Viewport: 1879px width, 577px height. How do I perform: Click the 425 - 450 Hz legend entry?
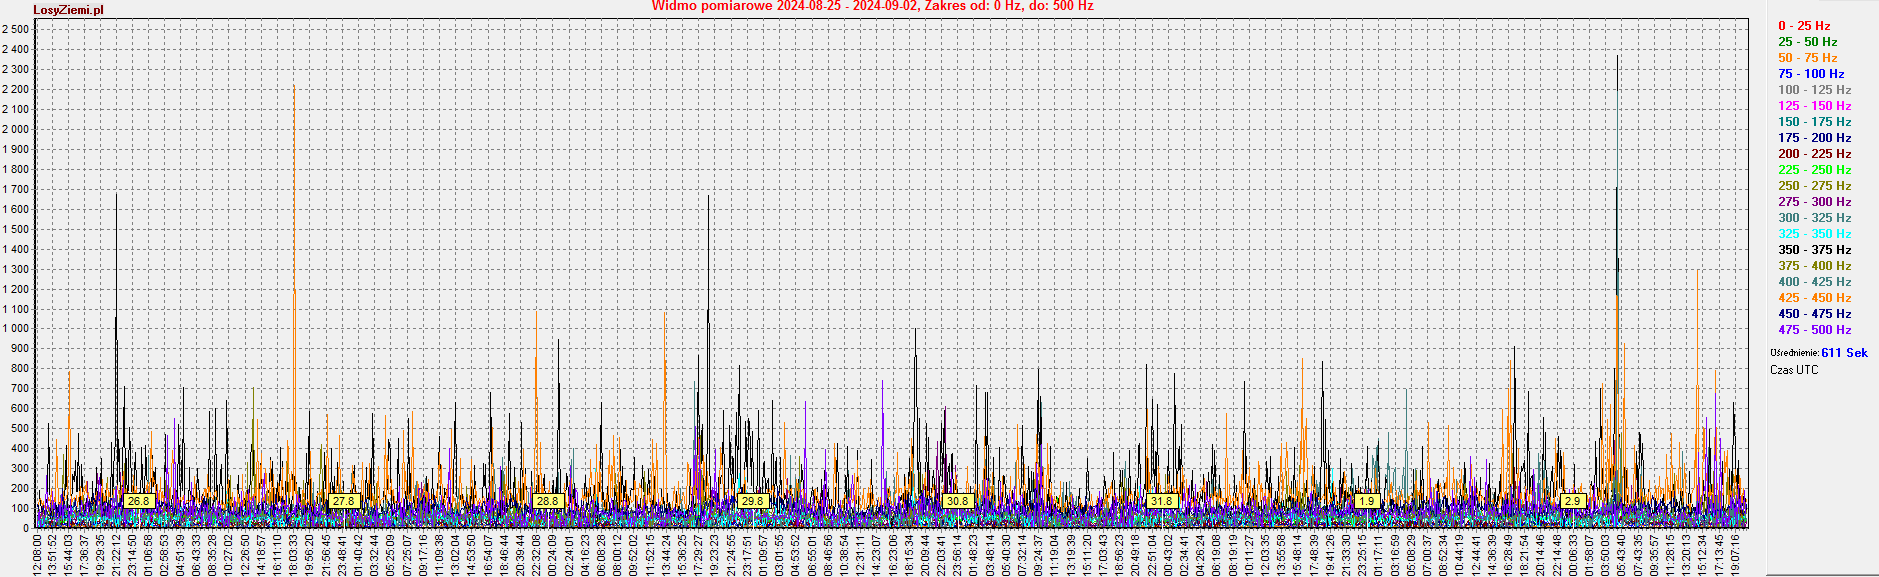(1814, 298)
